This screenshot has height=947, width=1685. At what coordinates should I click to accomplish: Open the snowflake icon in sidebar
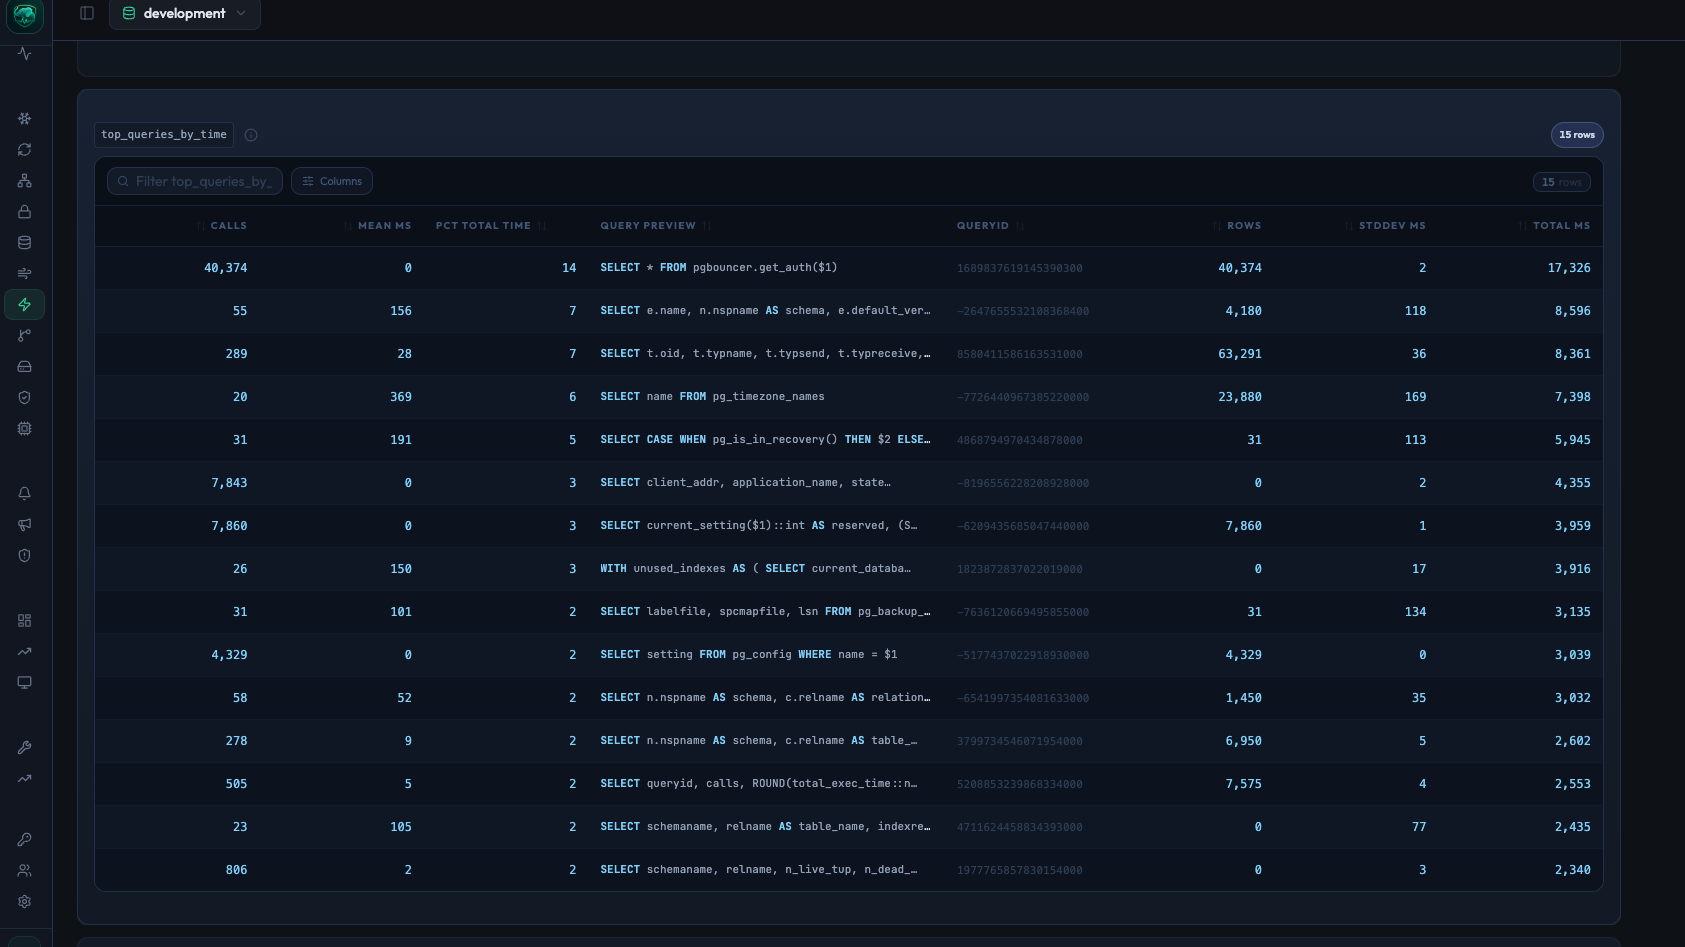coord(25,119)
